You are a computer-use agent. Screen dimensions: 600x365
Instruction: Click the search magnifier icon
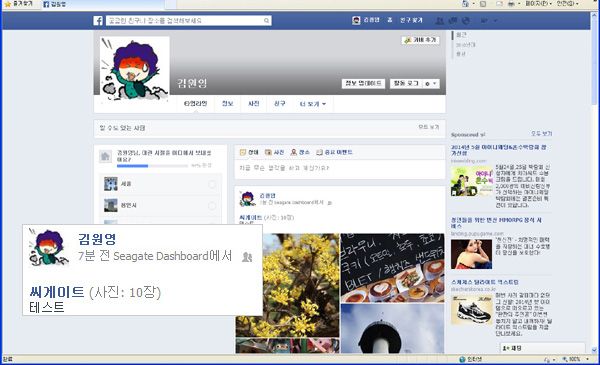(x=266, y=21)
